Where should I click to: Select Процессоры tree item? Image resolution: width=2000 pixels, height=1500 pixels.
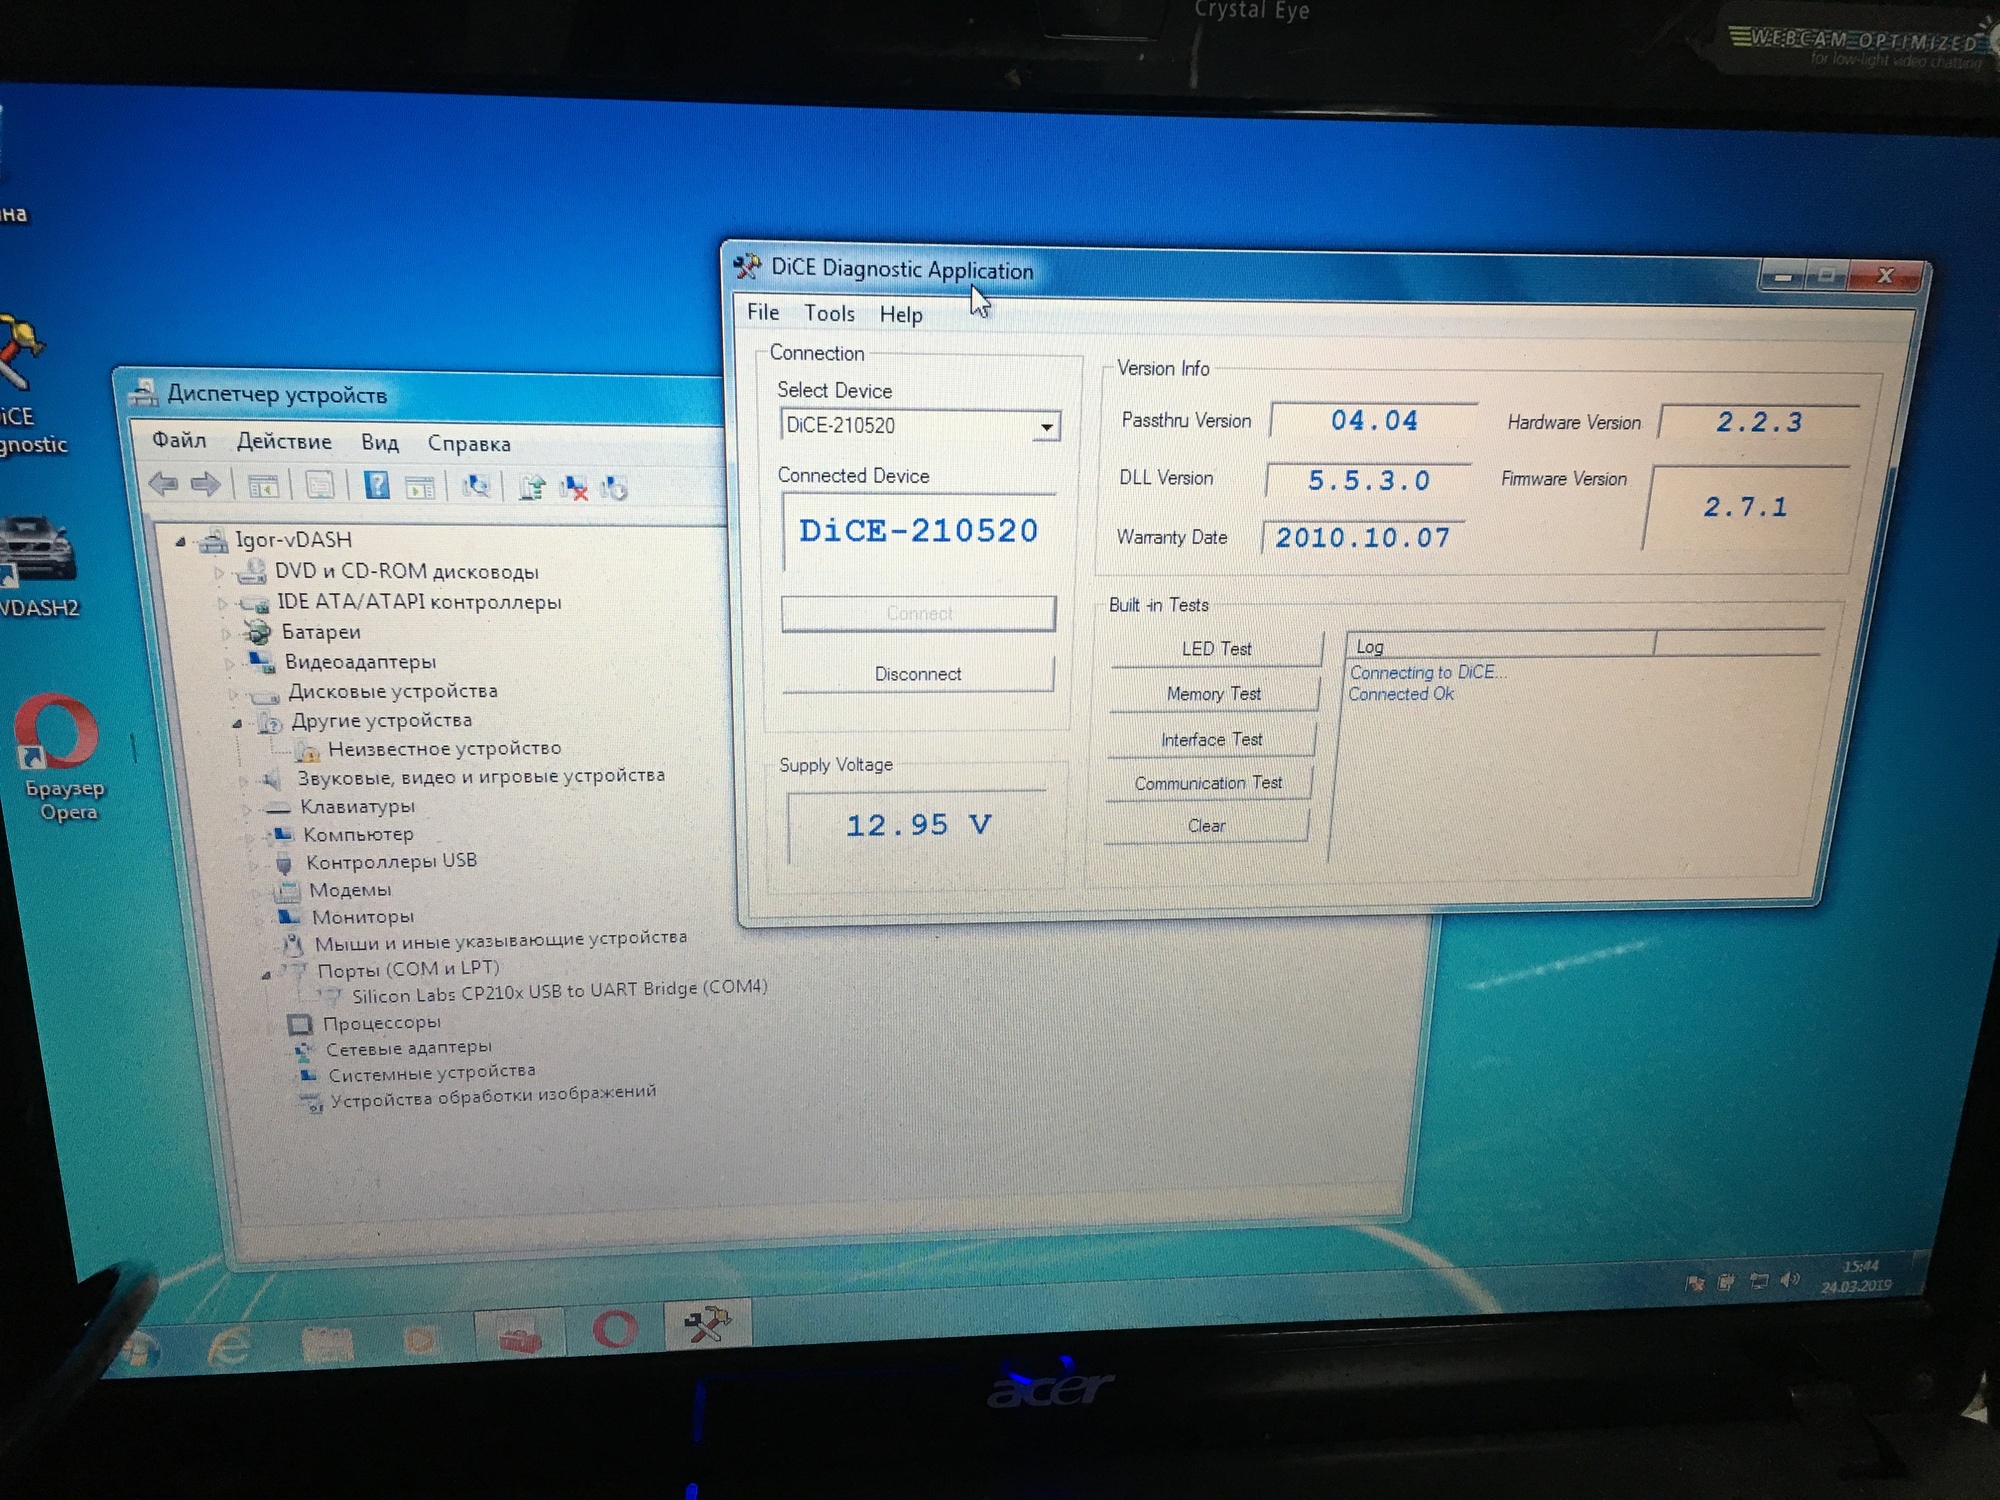pyautogui.click(x=381, y=1023)
